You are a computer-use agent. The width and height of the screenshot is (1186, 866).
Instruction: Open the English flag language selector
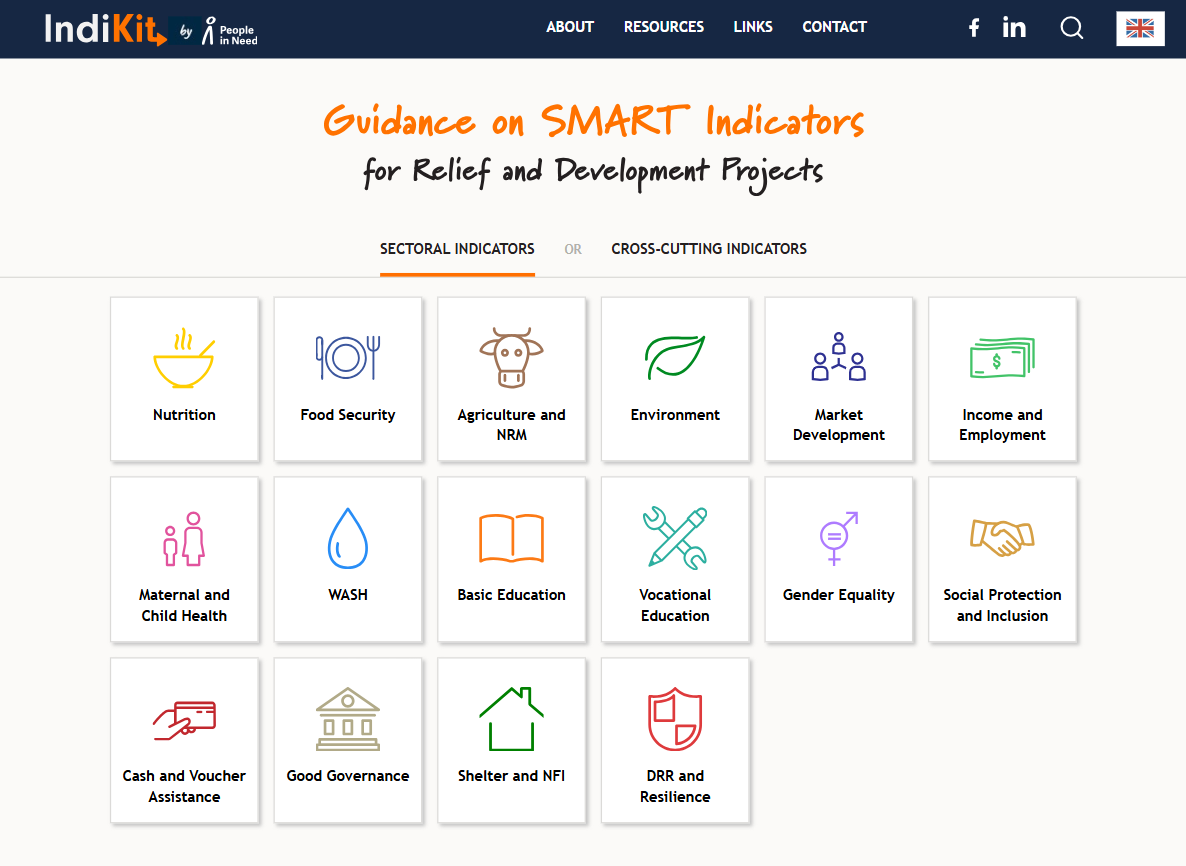coord(1140,28)
